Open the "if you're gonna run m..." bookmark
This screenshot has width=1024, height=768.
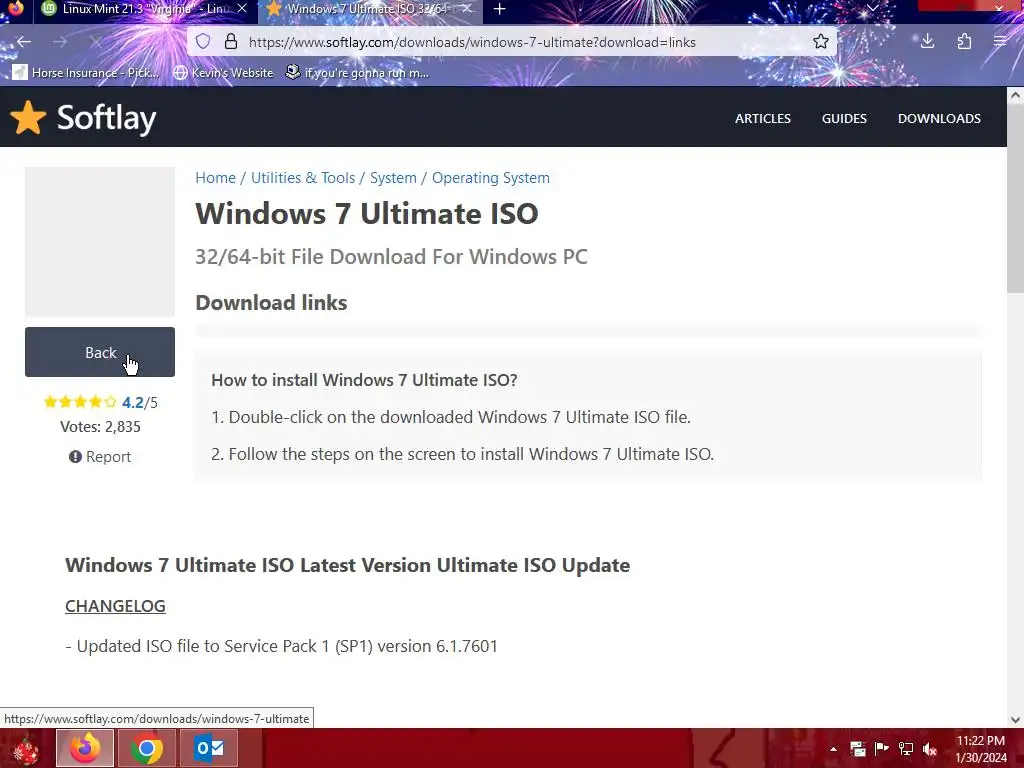[357, 72]
